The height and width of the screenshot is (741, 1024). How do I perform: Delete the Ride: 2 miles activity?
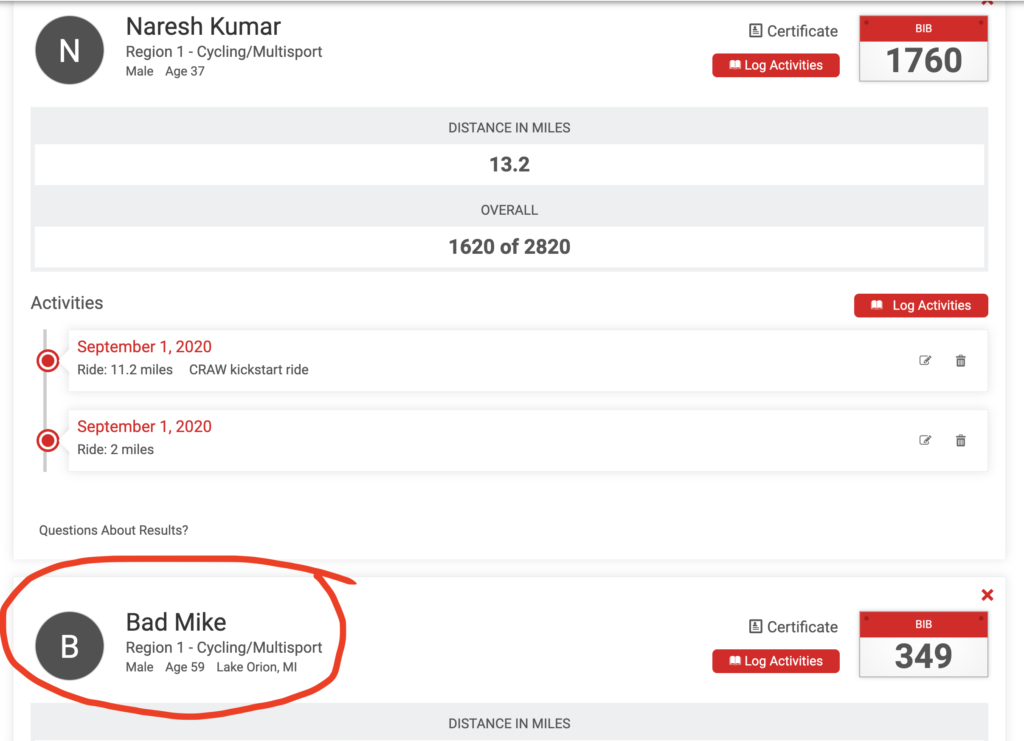(x=961, y=440)
